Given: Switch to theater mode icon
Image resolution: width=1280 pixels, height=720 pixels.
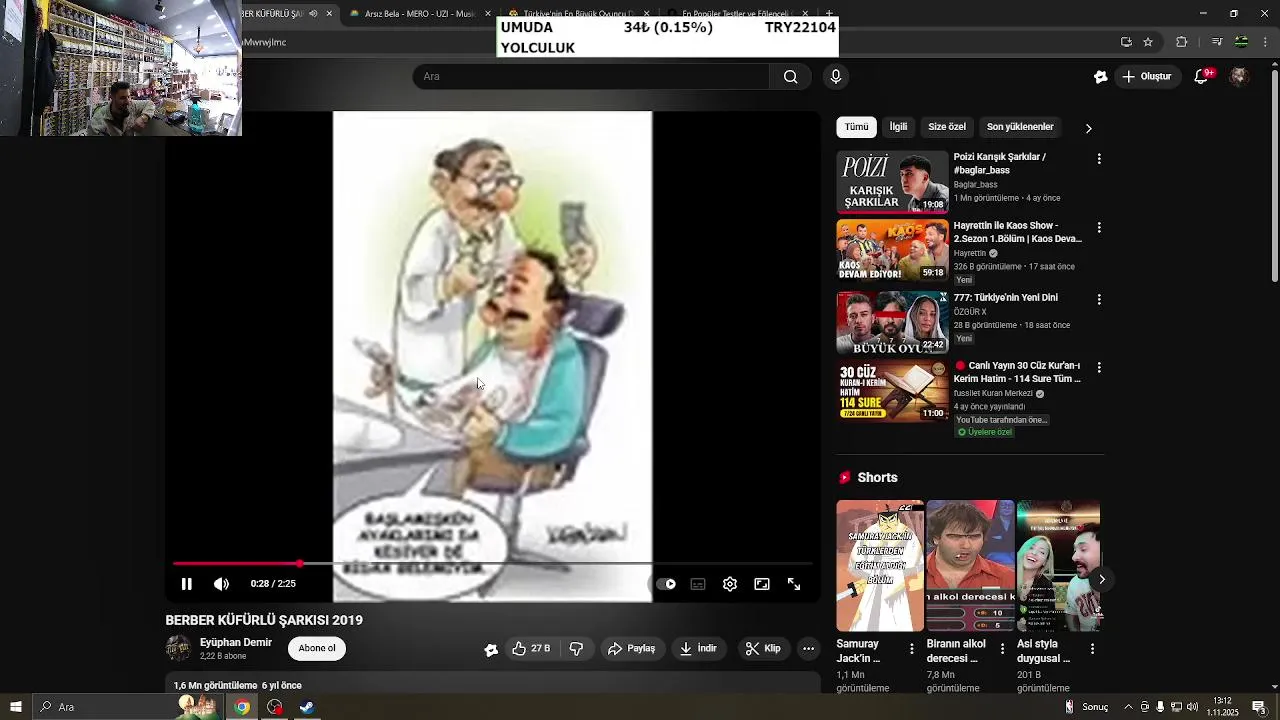Looking at the screenshot, I should click(x=762, y=584).
